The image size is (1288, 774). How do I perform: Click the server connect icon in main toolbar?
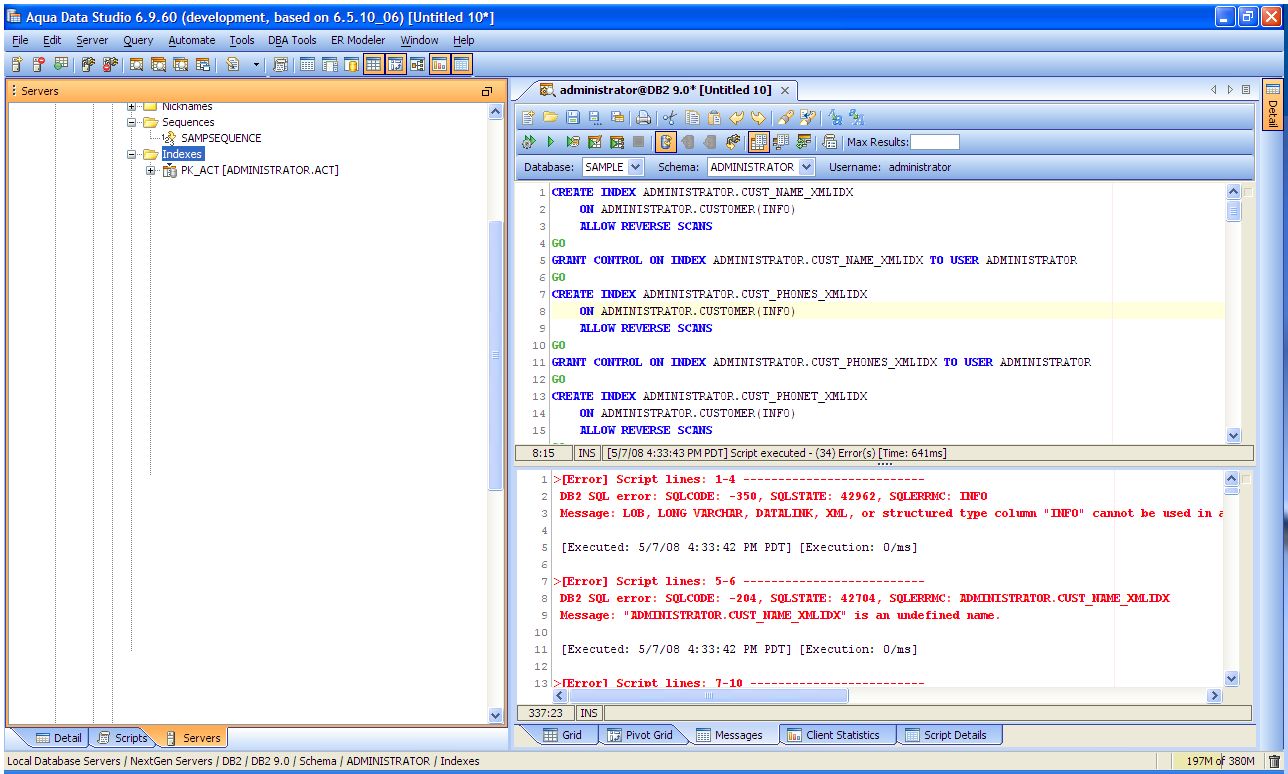point(88,65)
